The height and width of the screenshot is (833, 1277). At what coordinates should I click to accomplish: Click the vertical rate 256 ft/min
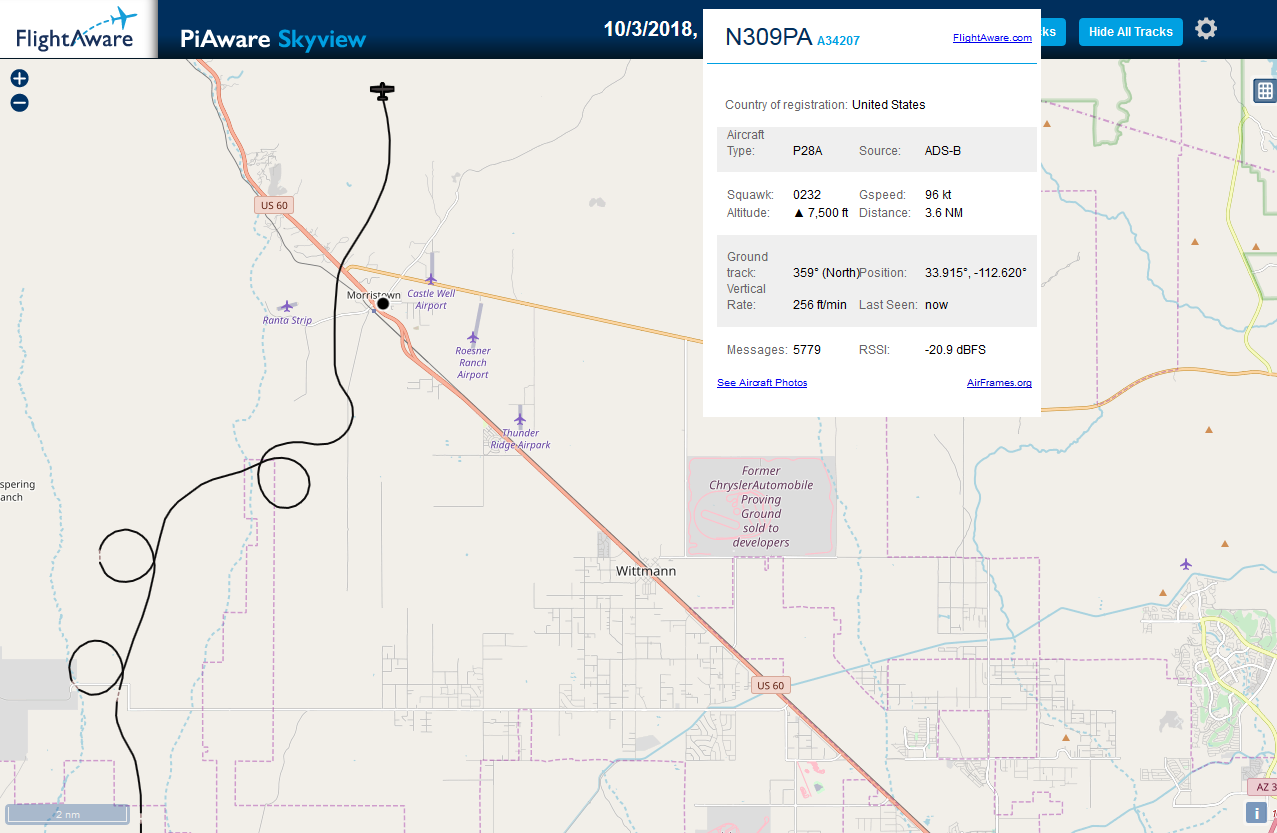coord(820,305)
